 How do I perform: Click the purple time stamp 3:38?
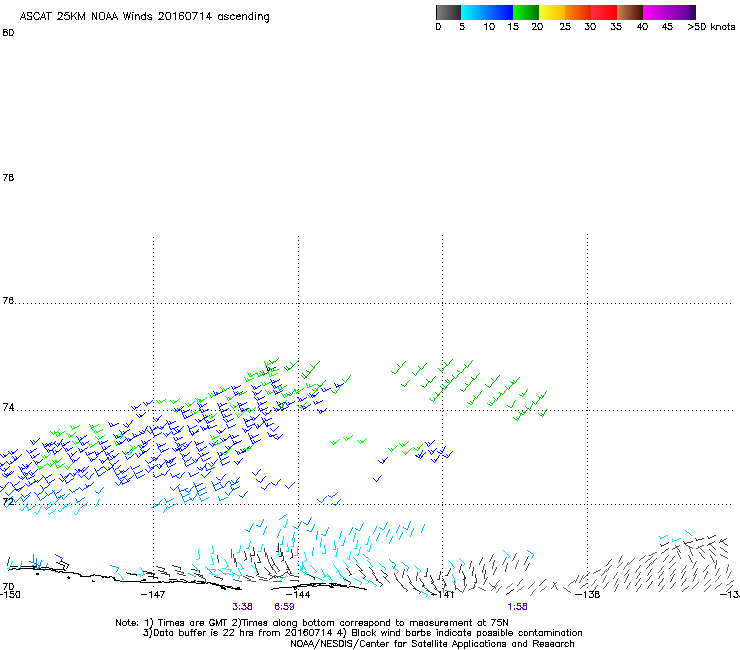click(x=242, y=607)
